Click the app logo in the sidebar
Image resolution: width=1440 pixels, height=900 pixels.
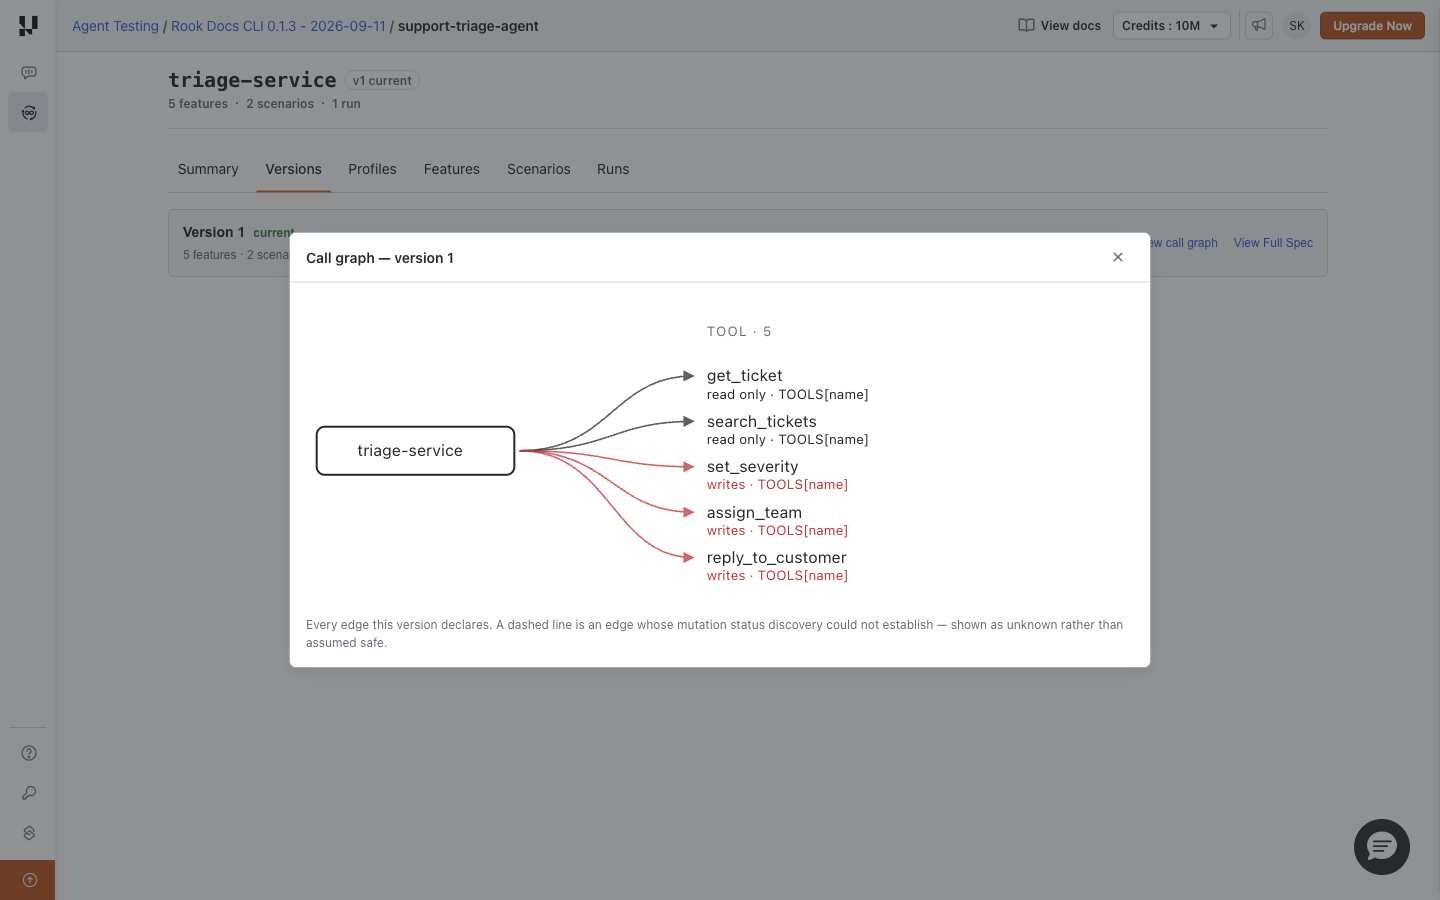click(28, 26)
